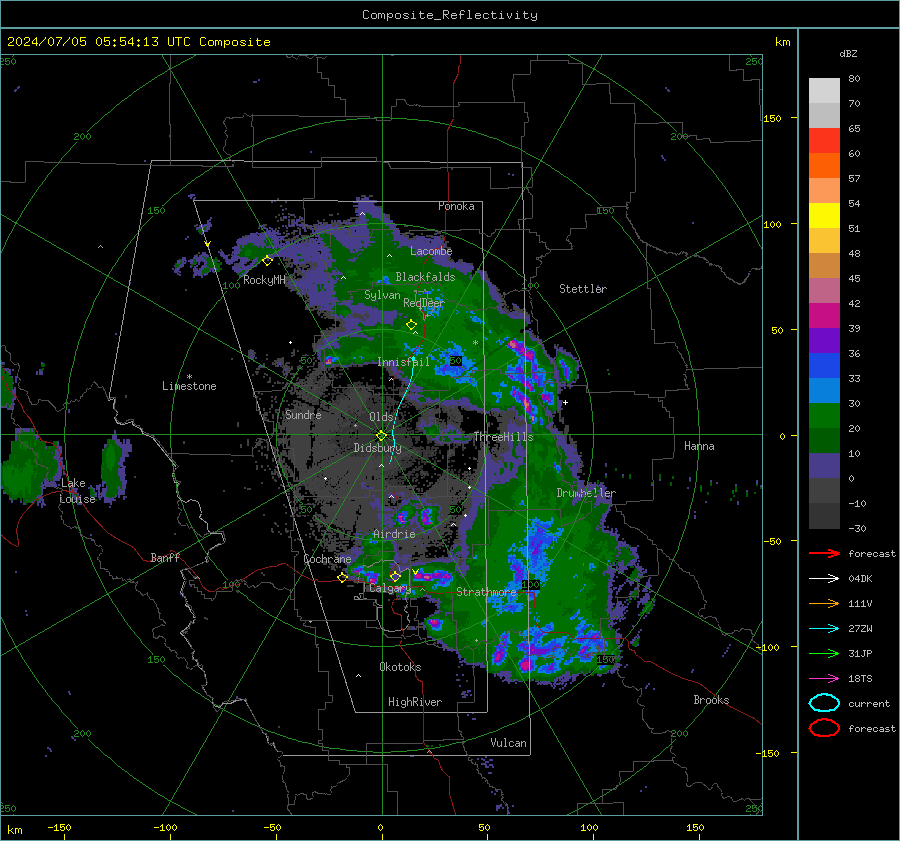Select the yellow diamond marker above RockyMH
This screenshot has width=900, height=841.
point(267,261)
